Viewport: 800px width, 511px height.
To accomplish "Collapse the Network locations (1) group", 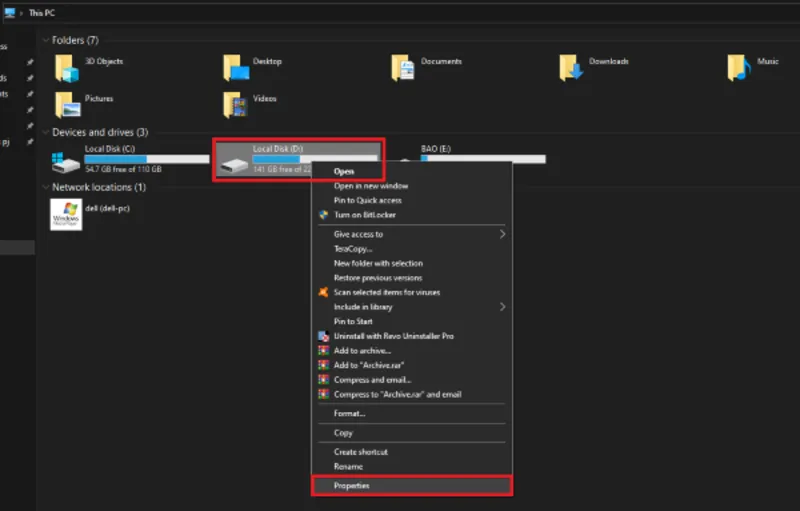I will pyautogui.click(x=45, y=187).
